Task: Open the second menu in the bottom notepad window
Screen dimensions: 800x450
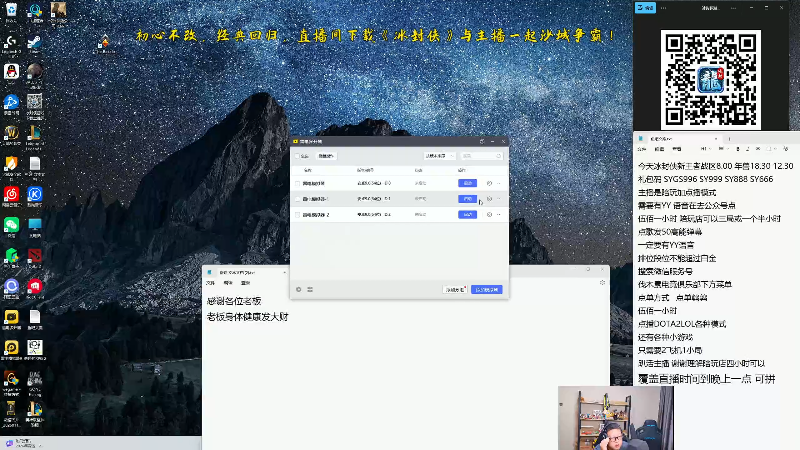Action: point(228,283)
